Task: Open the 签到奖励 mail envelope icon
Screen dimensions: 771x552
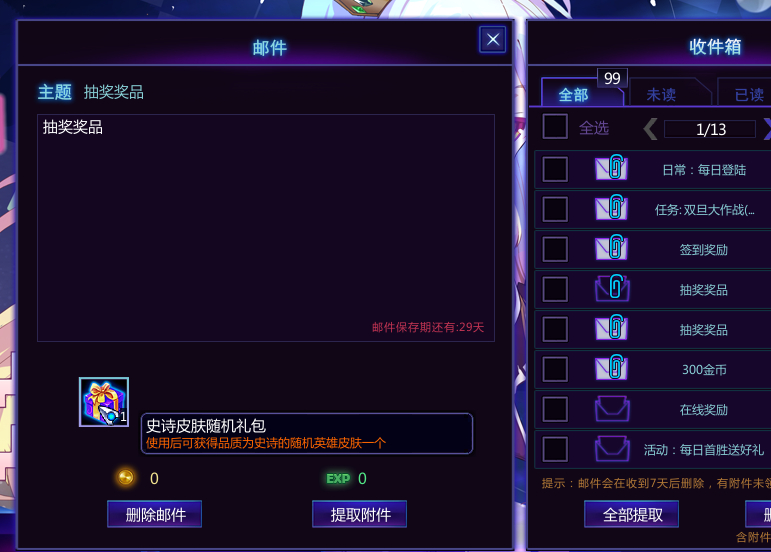Action: pos(611,247)
